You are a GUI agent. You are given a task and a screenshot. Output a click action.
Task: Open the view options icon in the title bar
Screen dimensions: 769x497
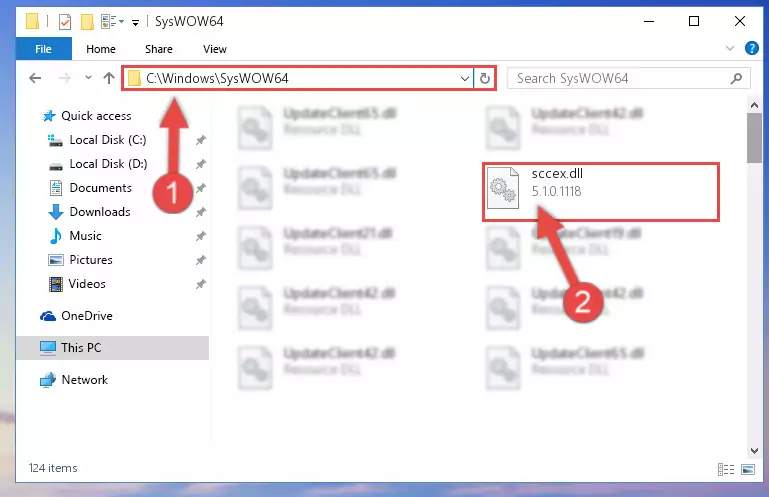tap(112, 22)
